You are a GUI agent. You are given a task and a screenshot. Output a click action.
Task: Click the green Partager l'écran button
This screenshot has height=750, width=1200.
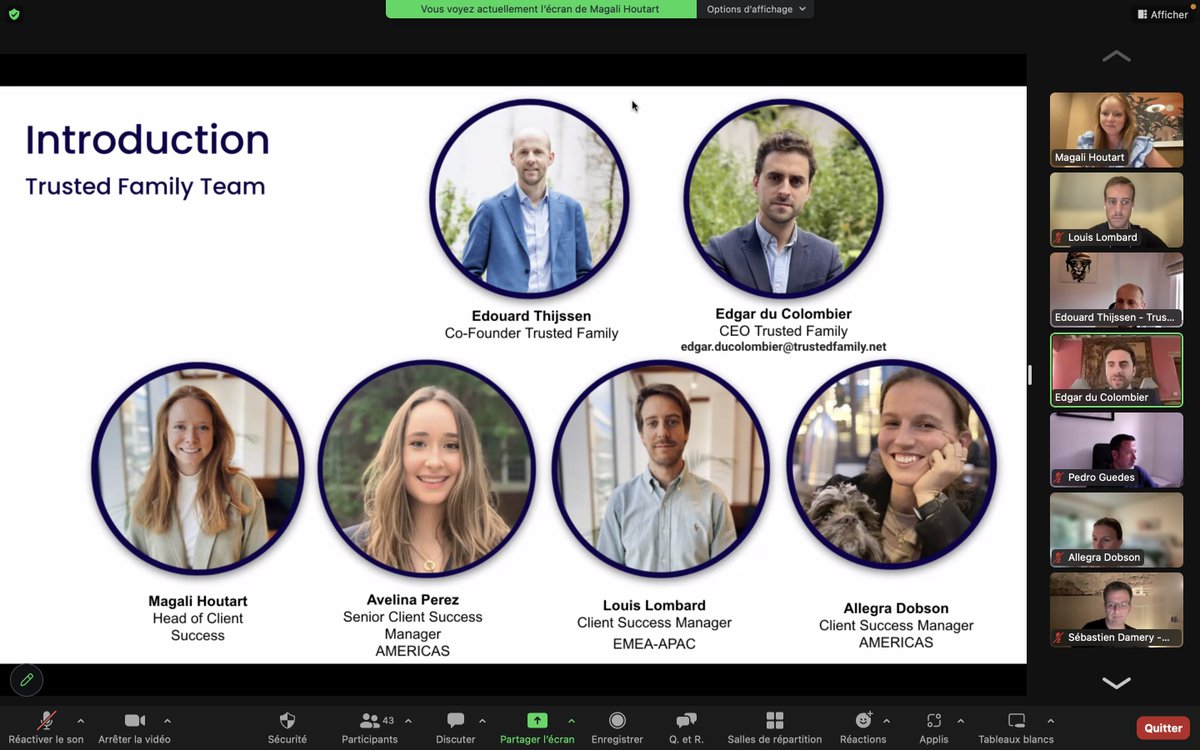pos(537,728)
